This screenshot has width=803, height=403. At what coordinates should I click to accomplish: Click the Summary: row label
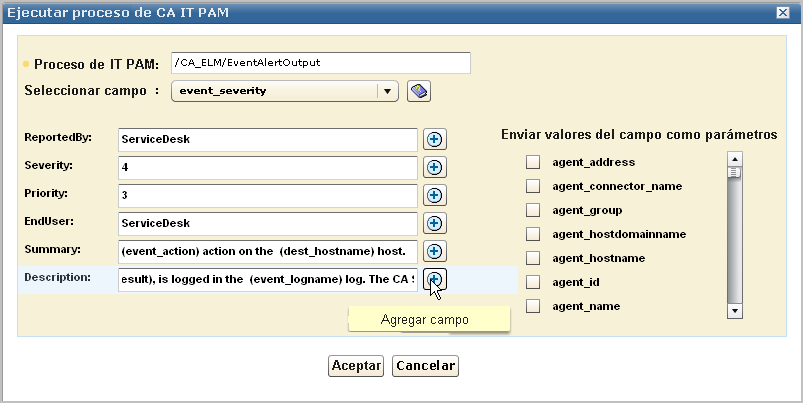coord(52,249)
